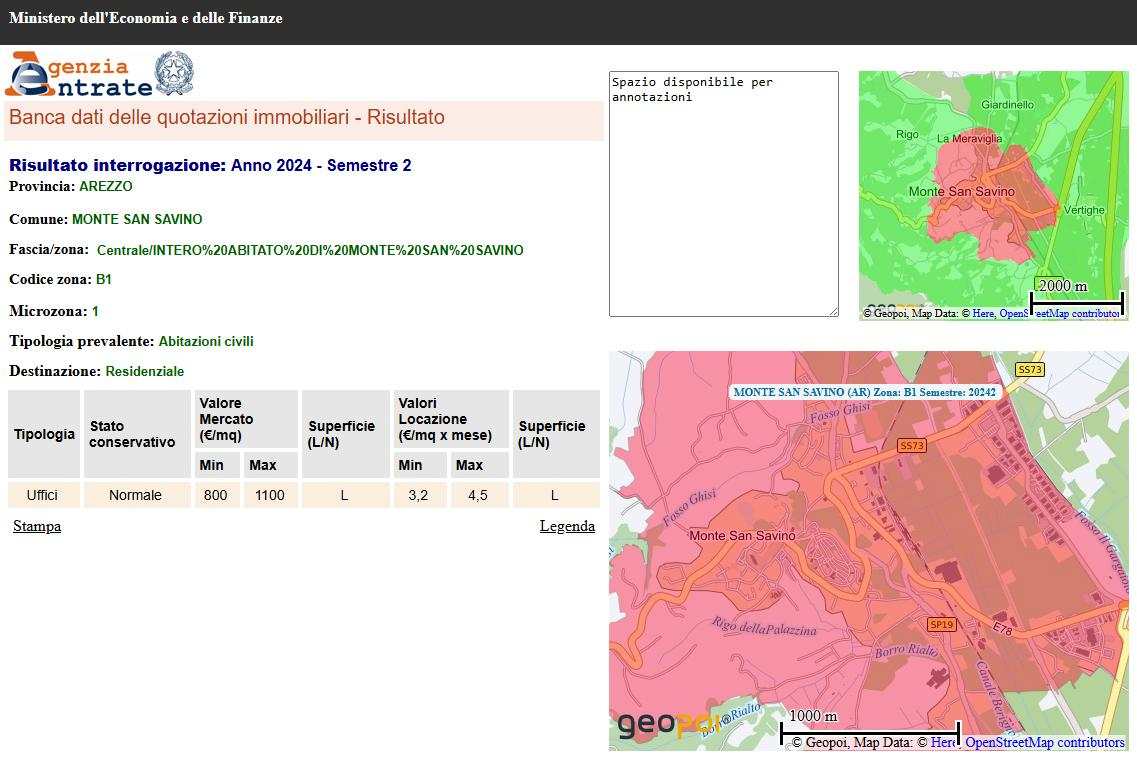The height and width of the screenshot is (761, 1137).
Task: Open the Stampa print link
Action: point(37,526)
